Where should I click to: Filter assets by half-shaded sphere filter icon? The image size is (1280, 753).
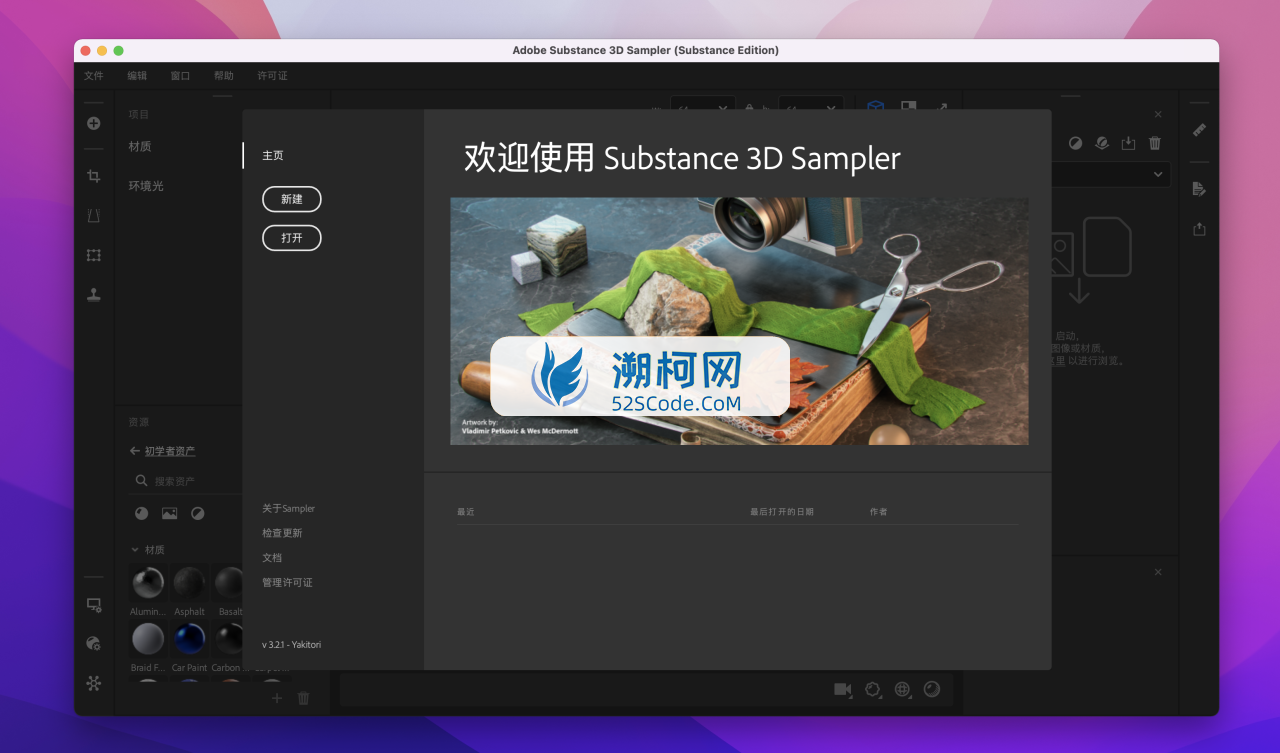[x=197, y=513]
